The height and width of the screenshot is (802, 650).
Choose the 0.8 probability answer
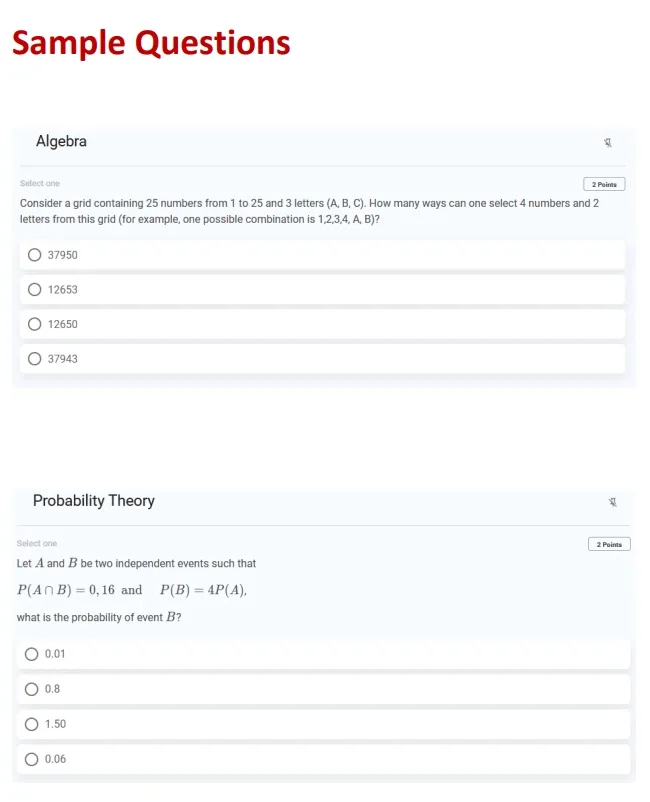tap(323, 689)
